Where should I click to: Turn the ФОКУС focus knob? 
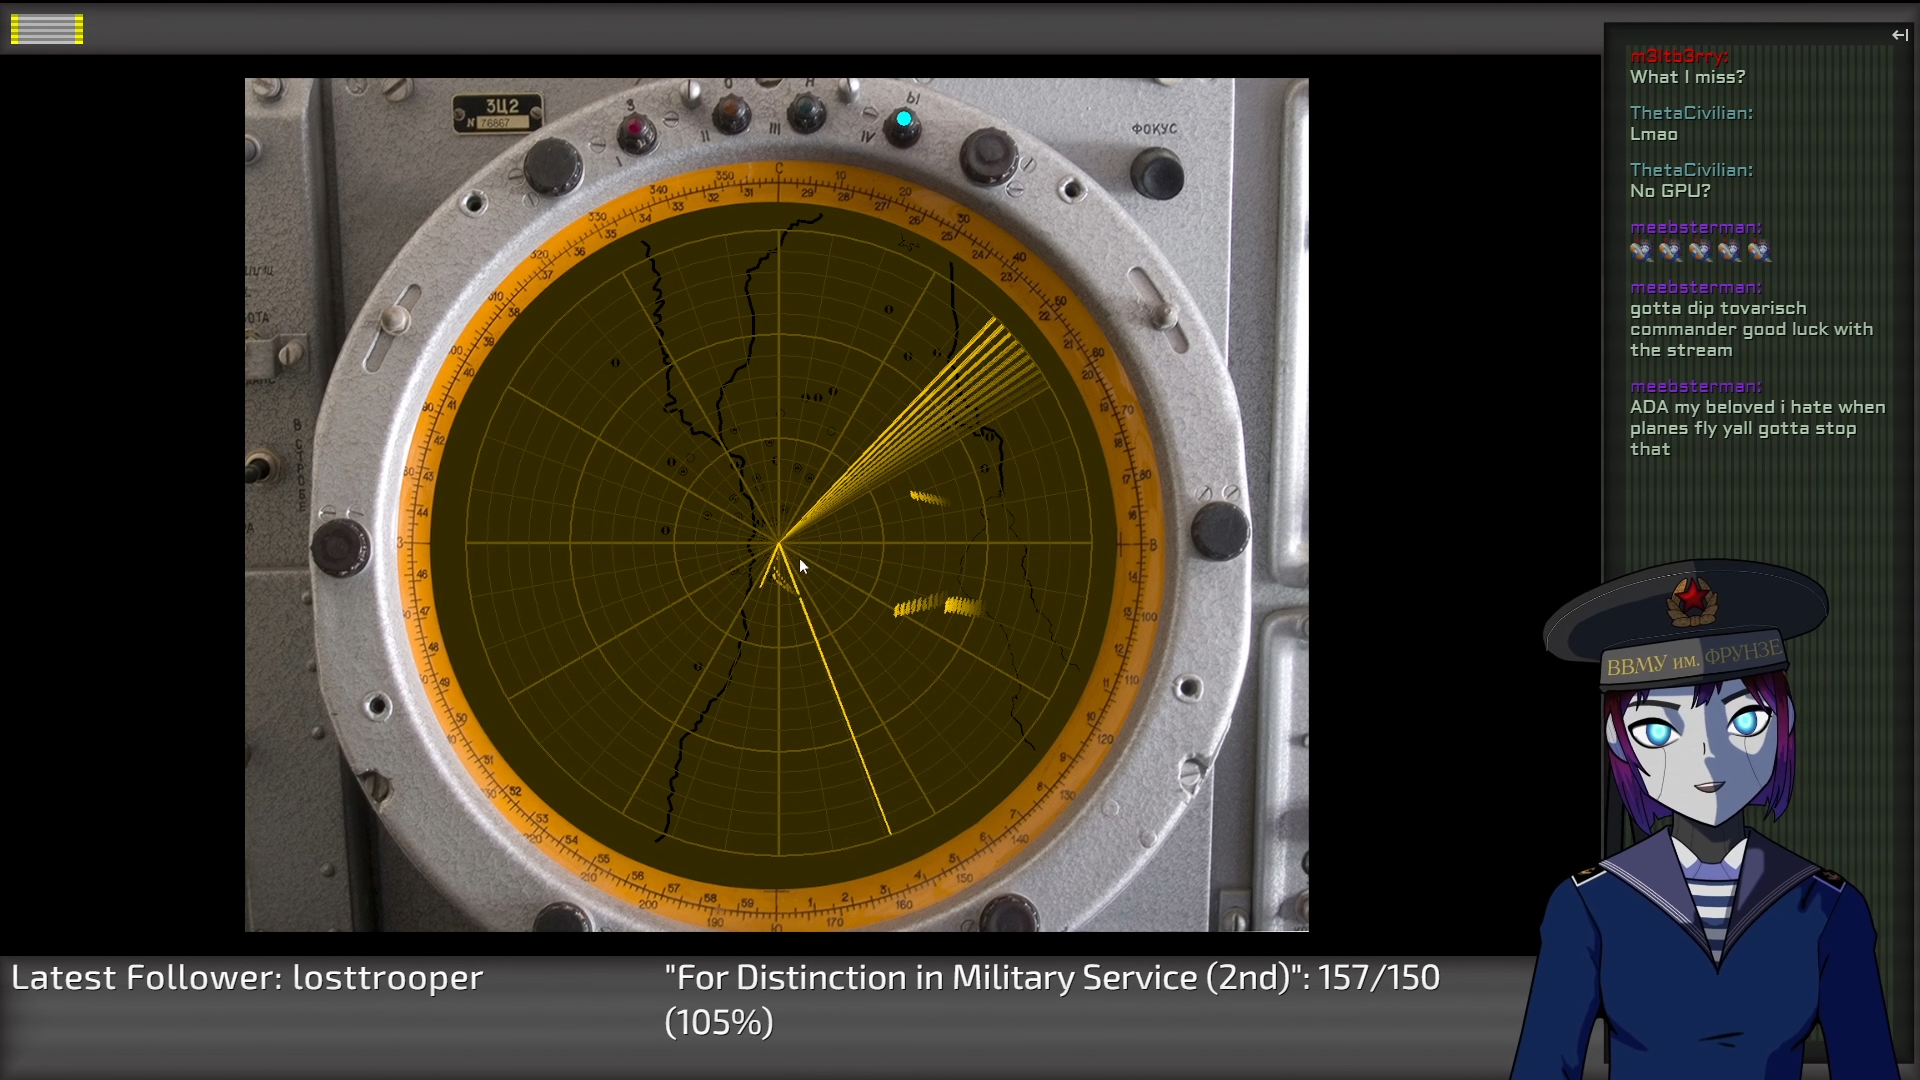(x=1157, y=173)
